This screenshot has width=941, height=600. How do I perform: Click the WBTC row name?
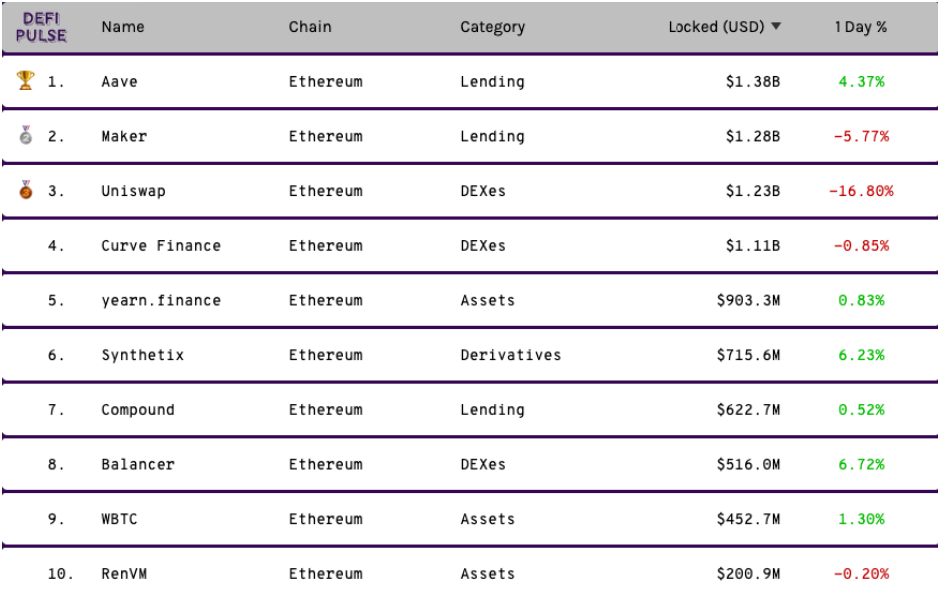point(119,519)
